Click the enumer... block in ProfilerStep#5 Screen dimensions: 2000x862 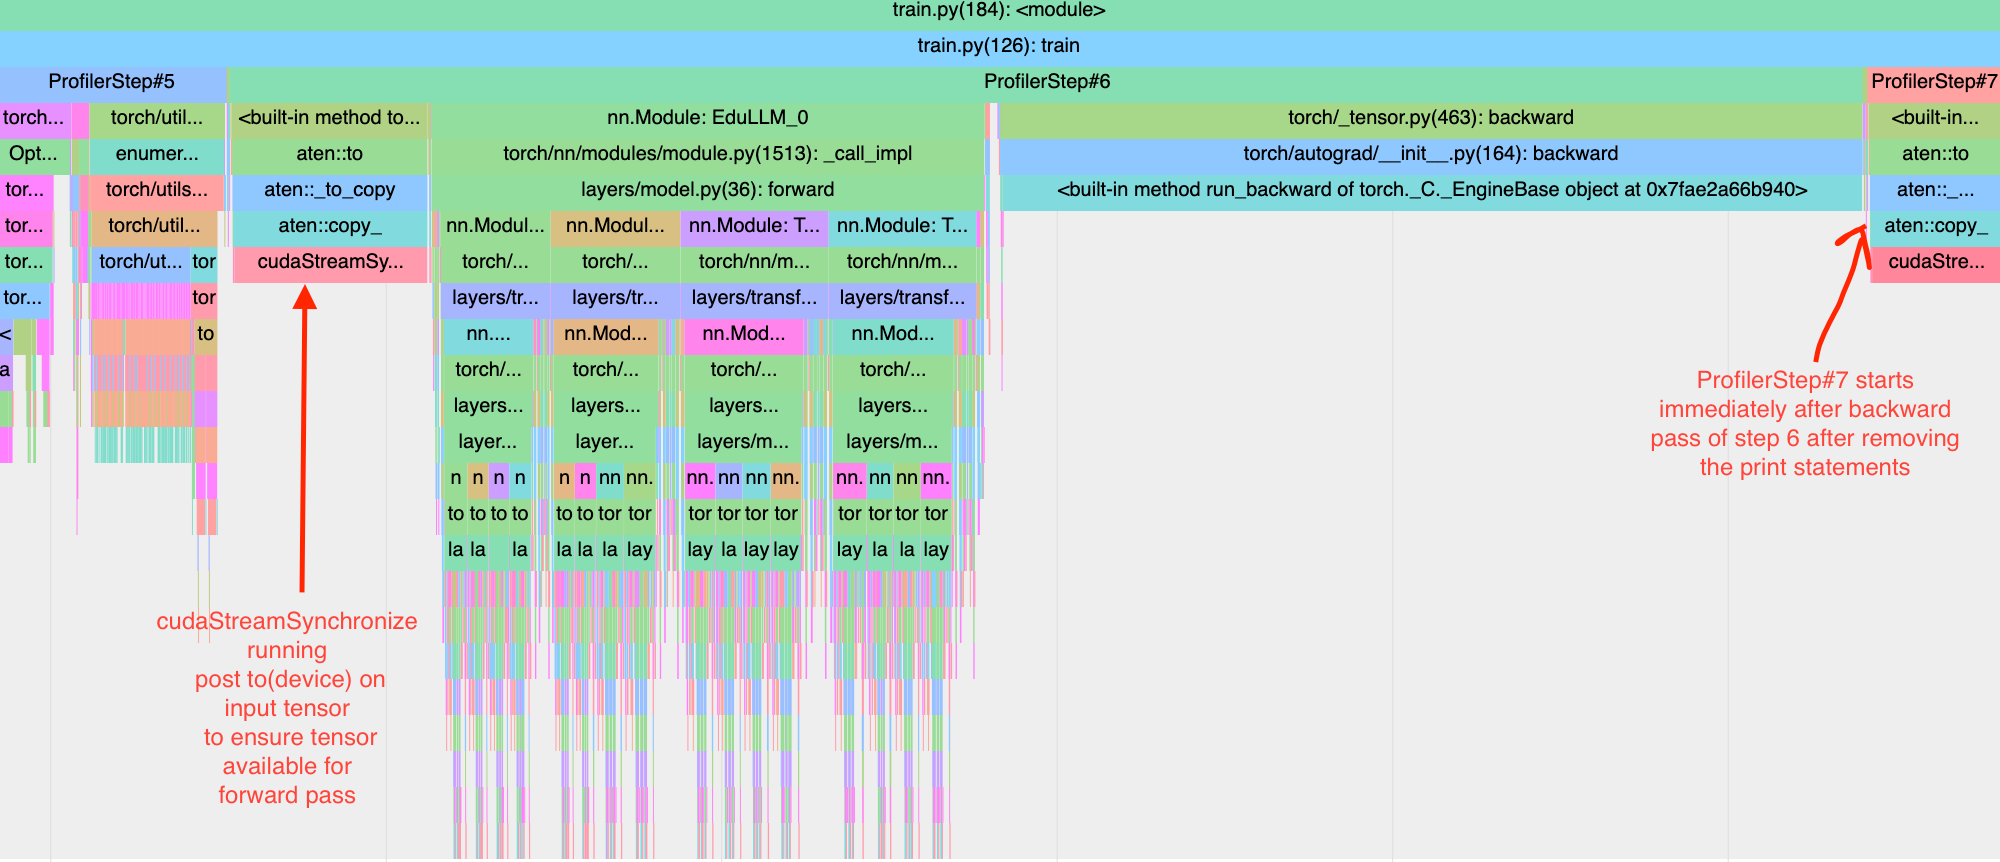tap(156, 154)
